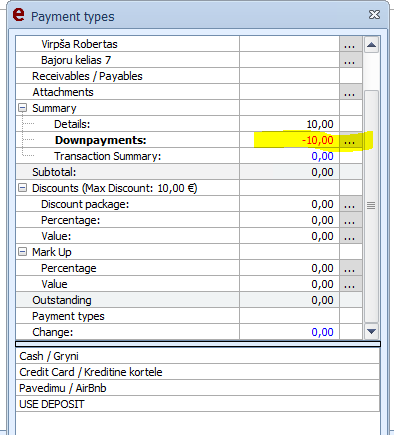The height and width of the screenshot is (435, 394).
Task: Open Discounts Percentage ellipsis button
Action: coord(351,220)
